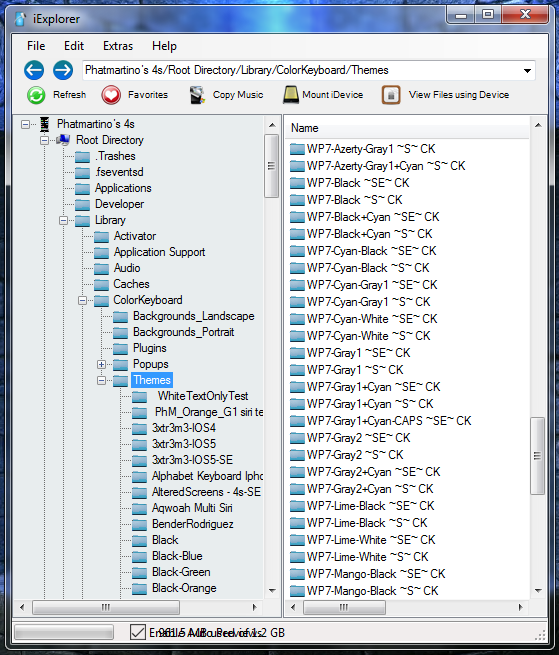Click the tree pane vertical scrollbar thumb
The width and height of the screenshot is (559, 655).
(x=272, y=166)
